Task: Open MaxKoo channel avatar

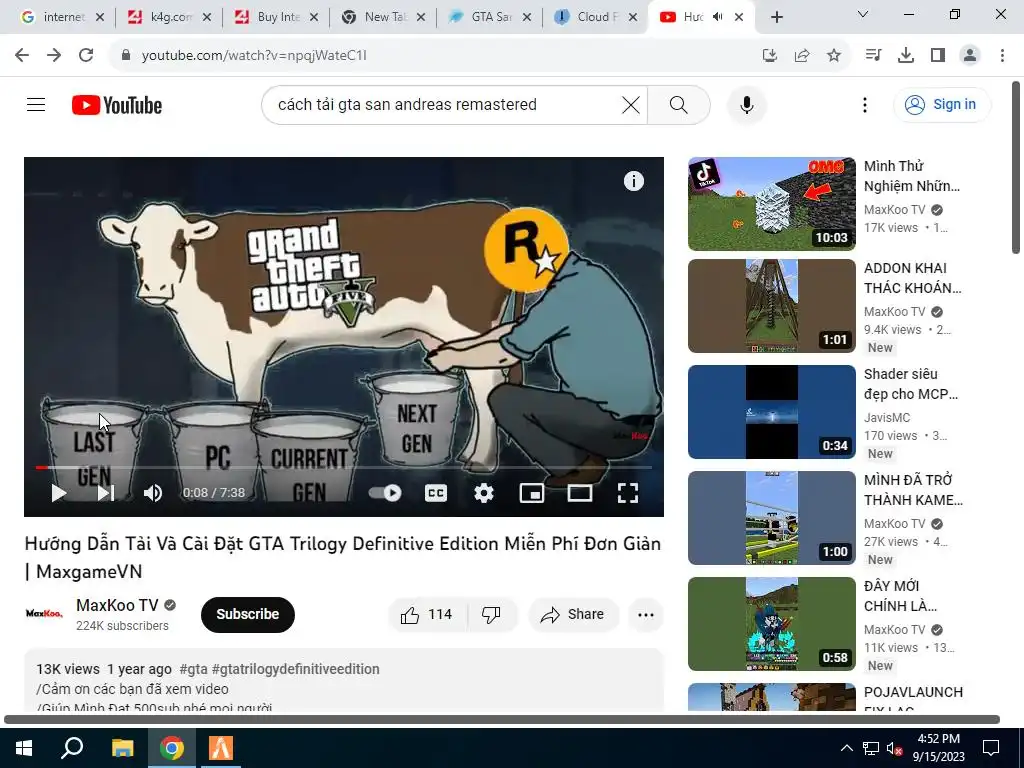Action: (x=44, y=614)
